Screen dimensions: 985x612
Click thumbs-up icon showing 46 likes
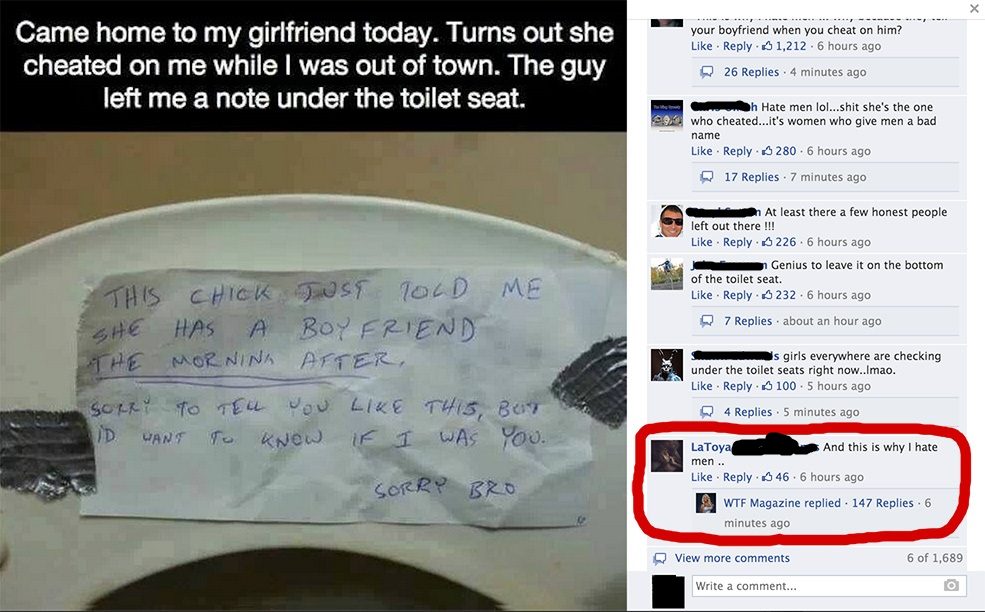tap(767, 477)
